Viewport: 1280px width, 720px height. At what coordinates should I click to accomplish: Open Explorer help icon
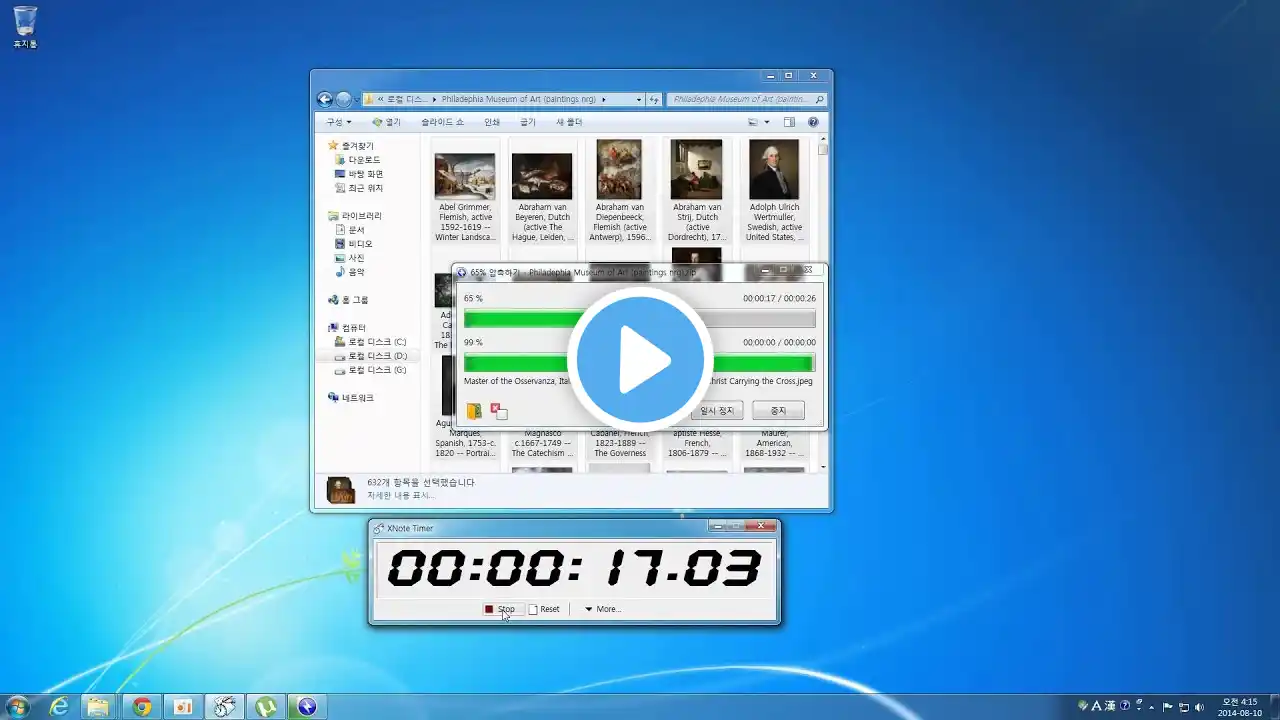click(813, 122)
